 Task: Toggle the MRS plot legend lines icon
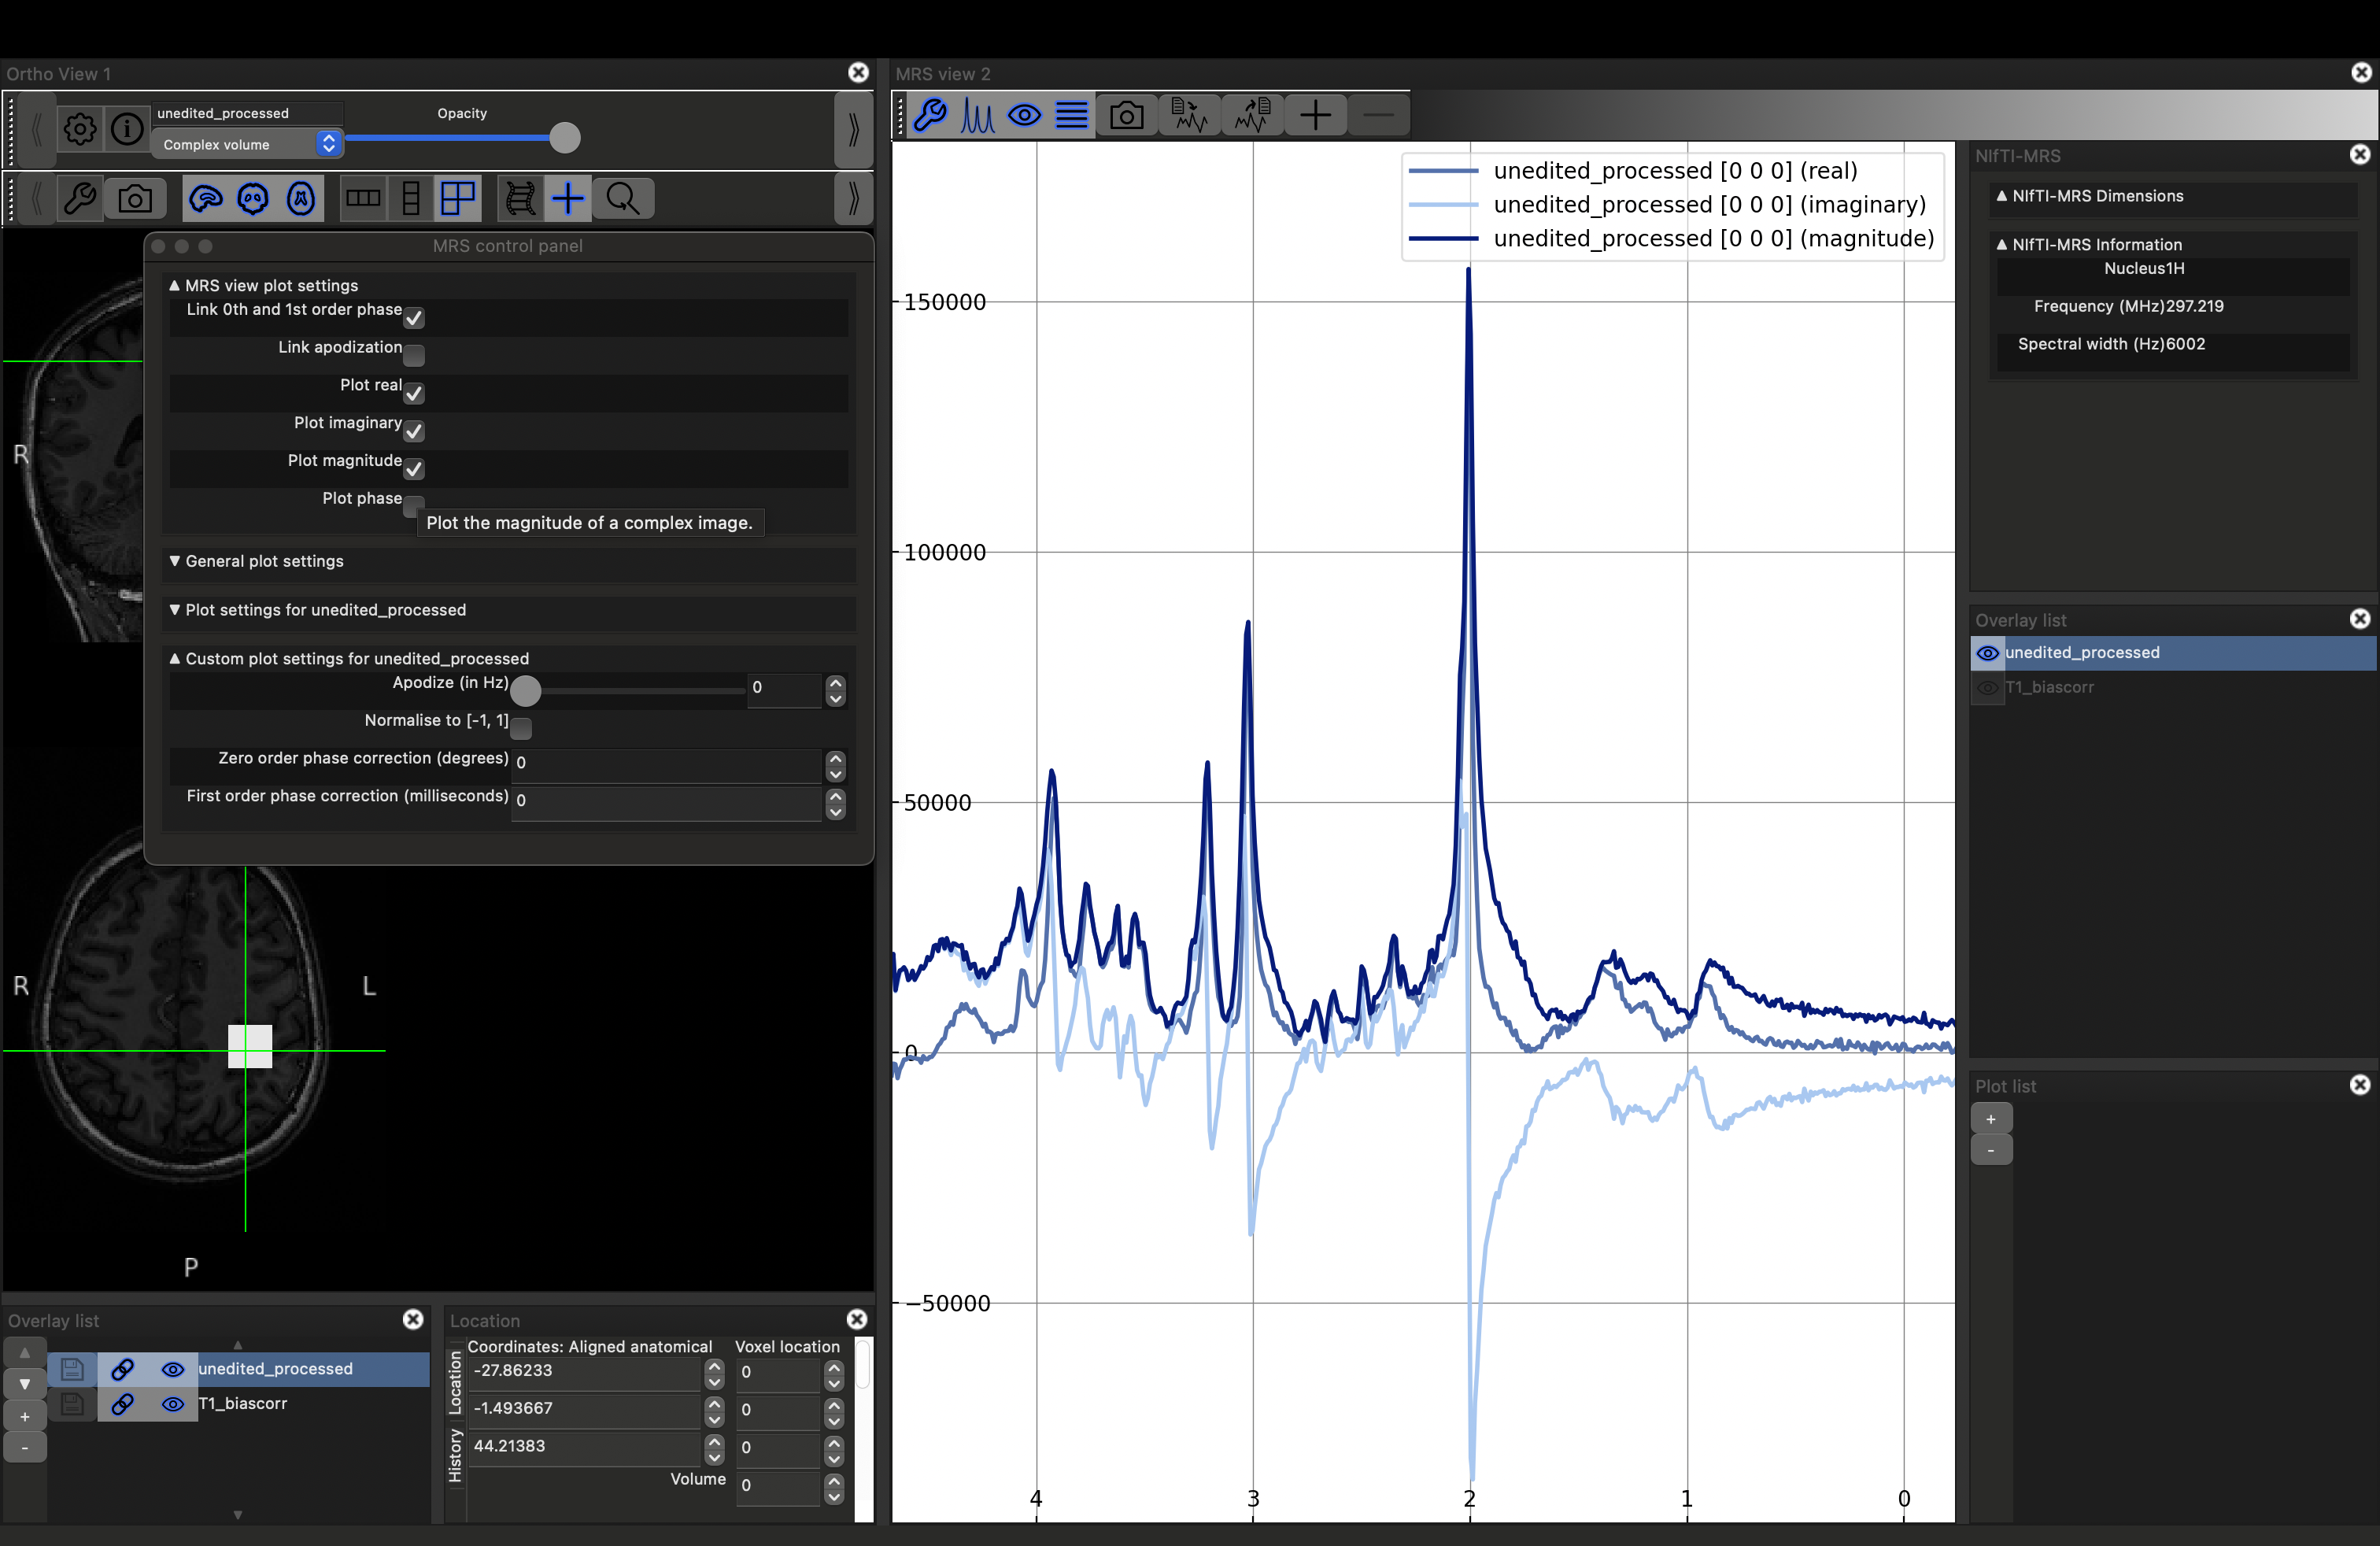(1071, 116)
